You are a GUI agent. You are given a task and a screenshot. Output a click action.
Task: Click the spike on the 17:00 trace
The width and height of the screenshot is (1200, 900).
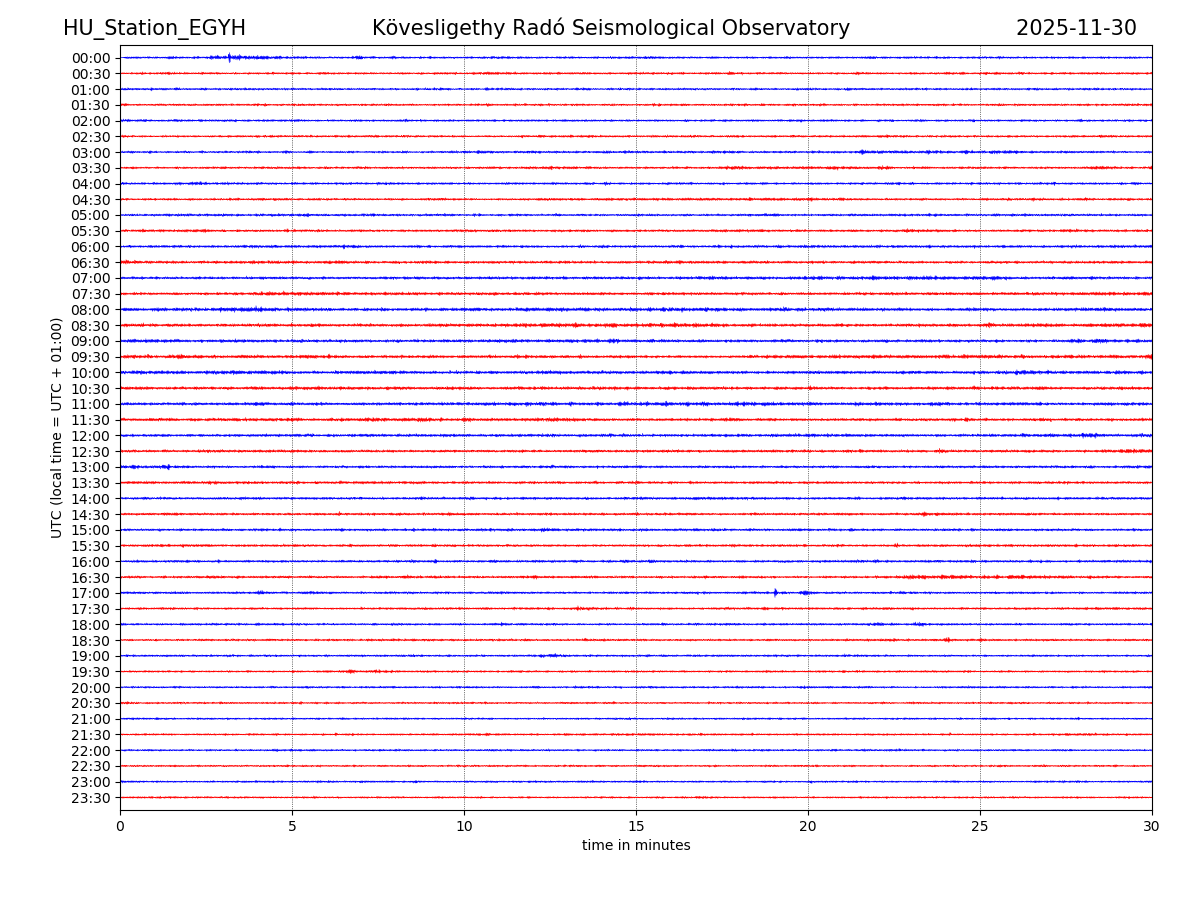point(775,593)
